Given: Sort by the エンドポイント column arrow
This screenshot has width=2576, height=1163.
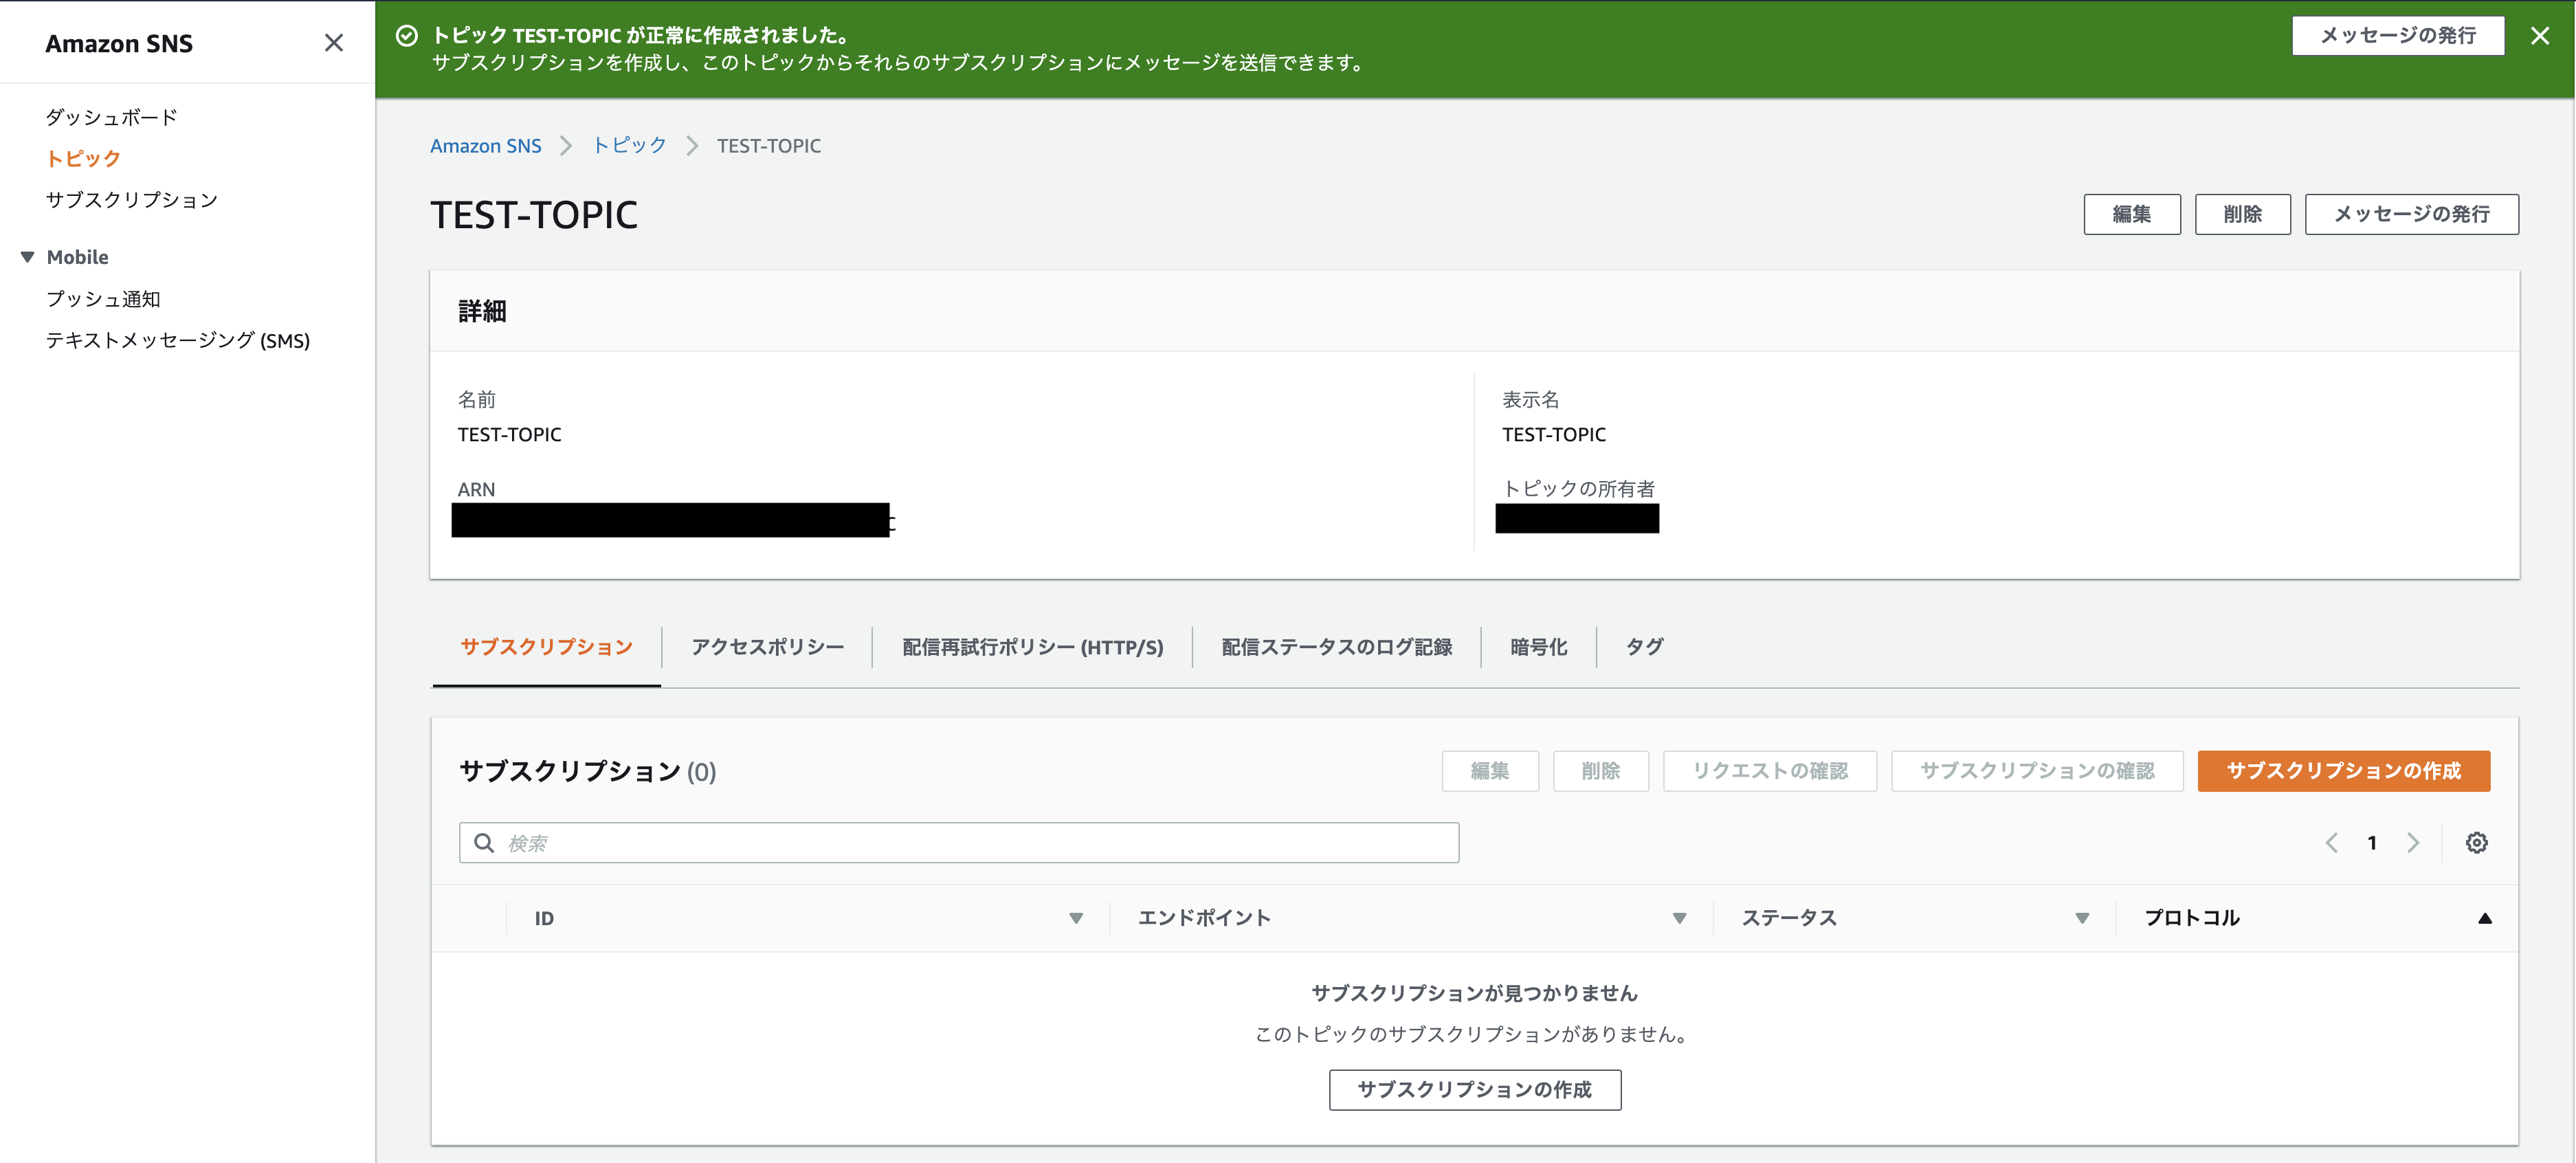Looking at the screenshot, I should [1679, 918].
